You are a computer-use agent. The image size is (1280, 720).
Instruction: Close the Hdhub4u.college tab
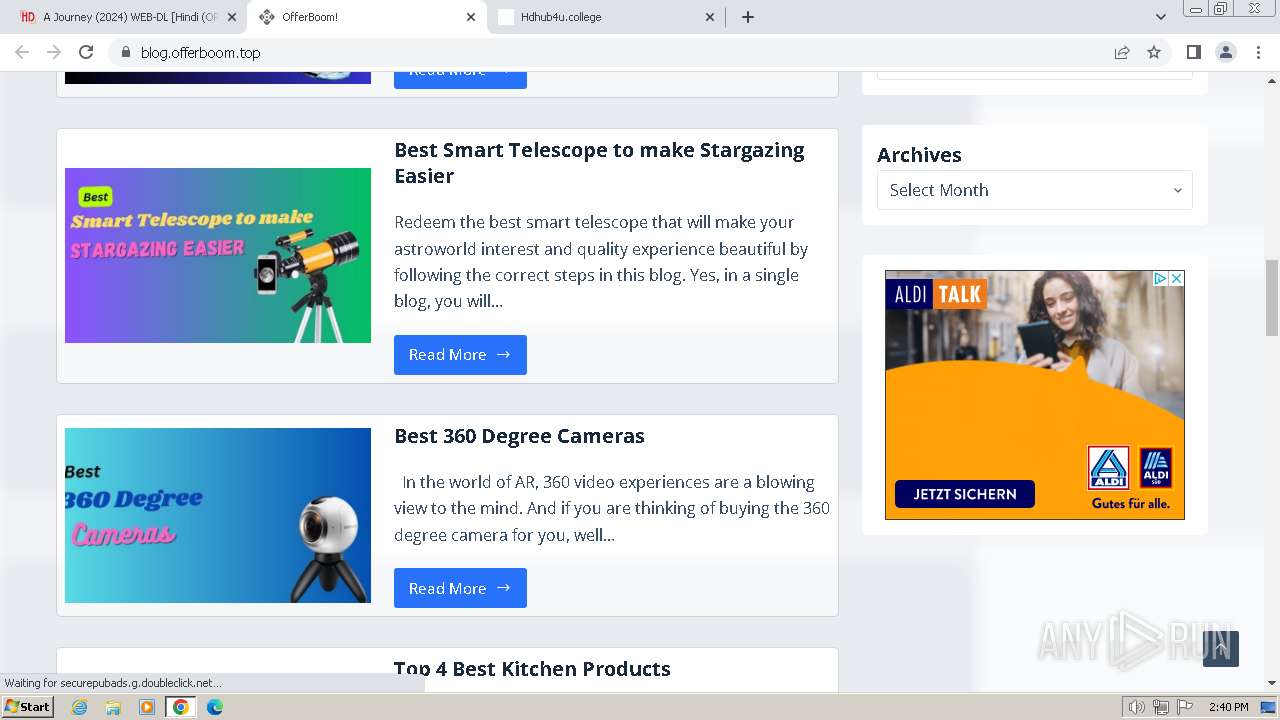tap(711, 17)
